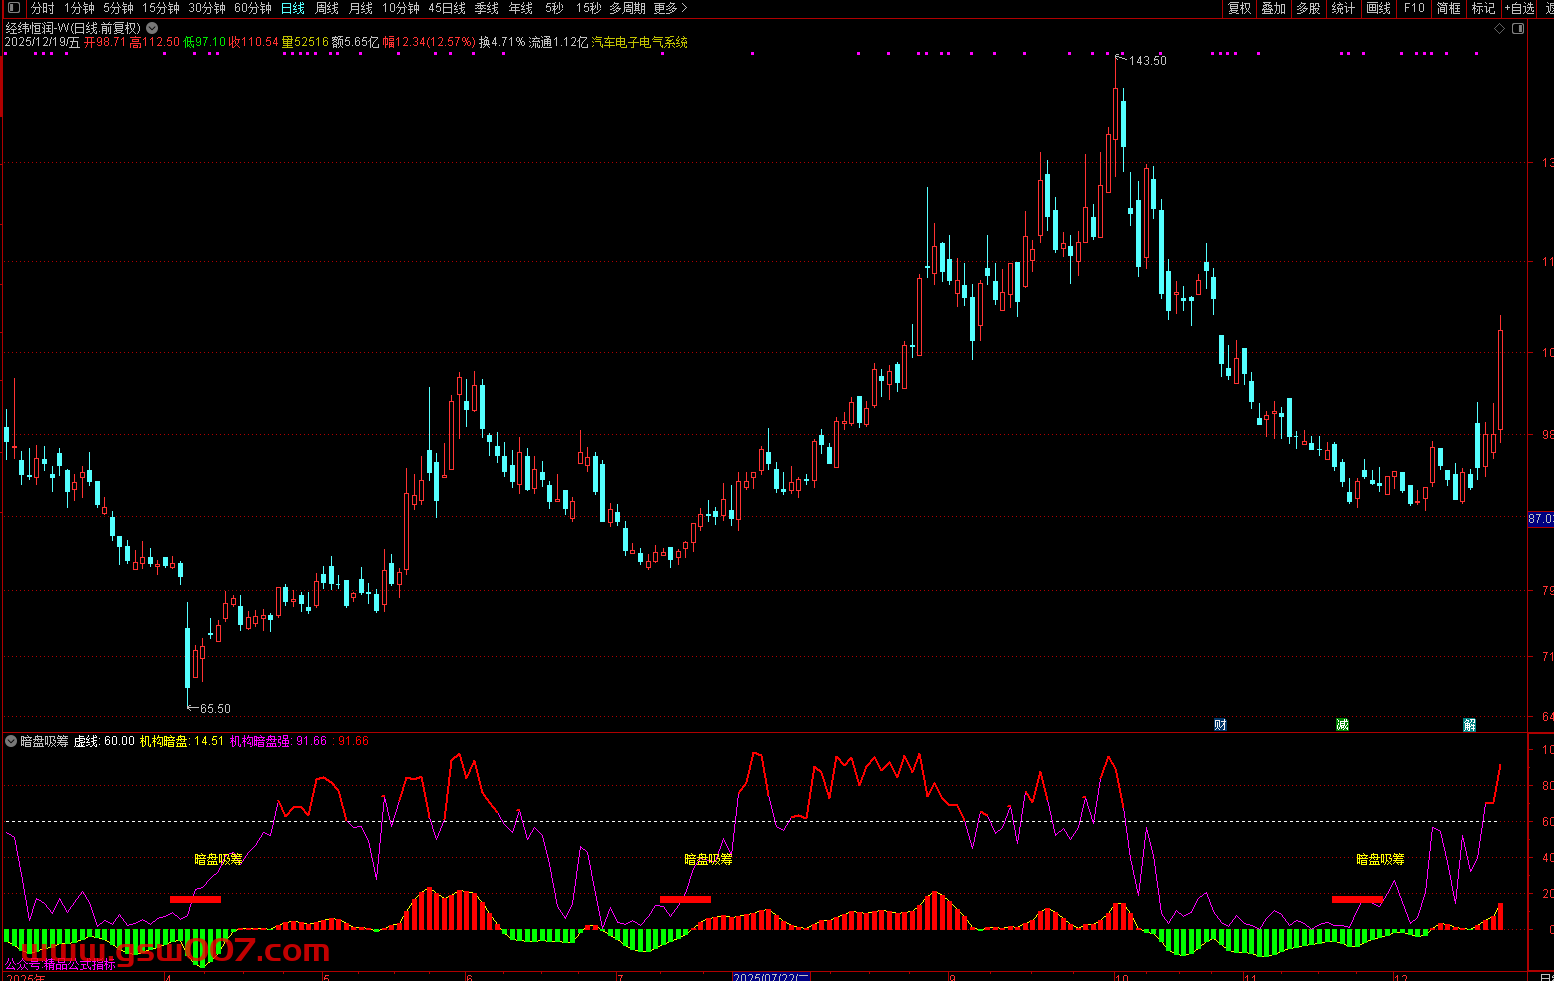Switch to the 日线 daily chart tab
This screenshot has height=981, width=1554.
(x=292, y=8)
